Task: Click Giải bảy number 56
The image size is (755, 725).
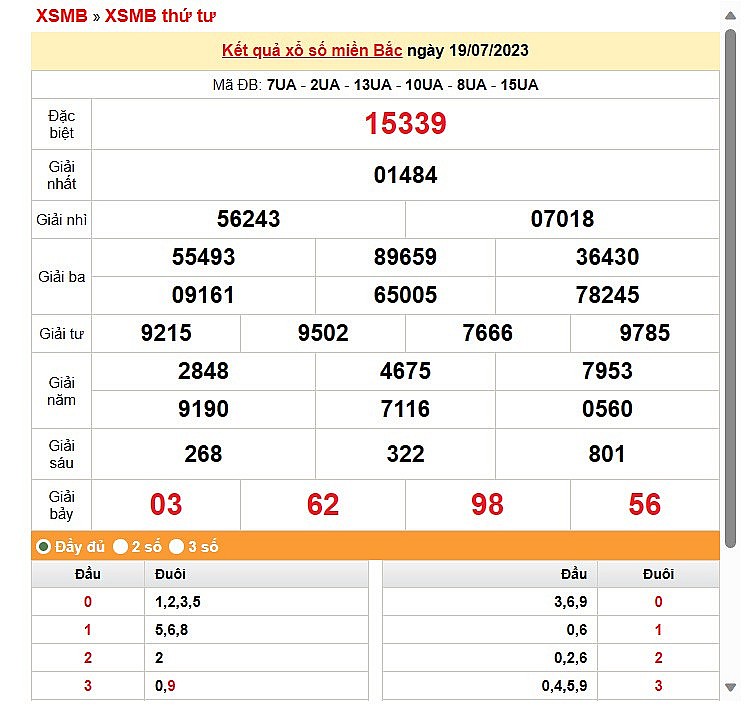Action: click(x=644, y=504)
